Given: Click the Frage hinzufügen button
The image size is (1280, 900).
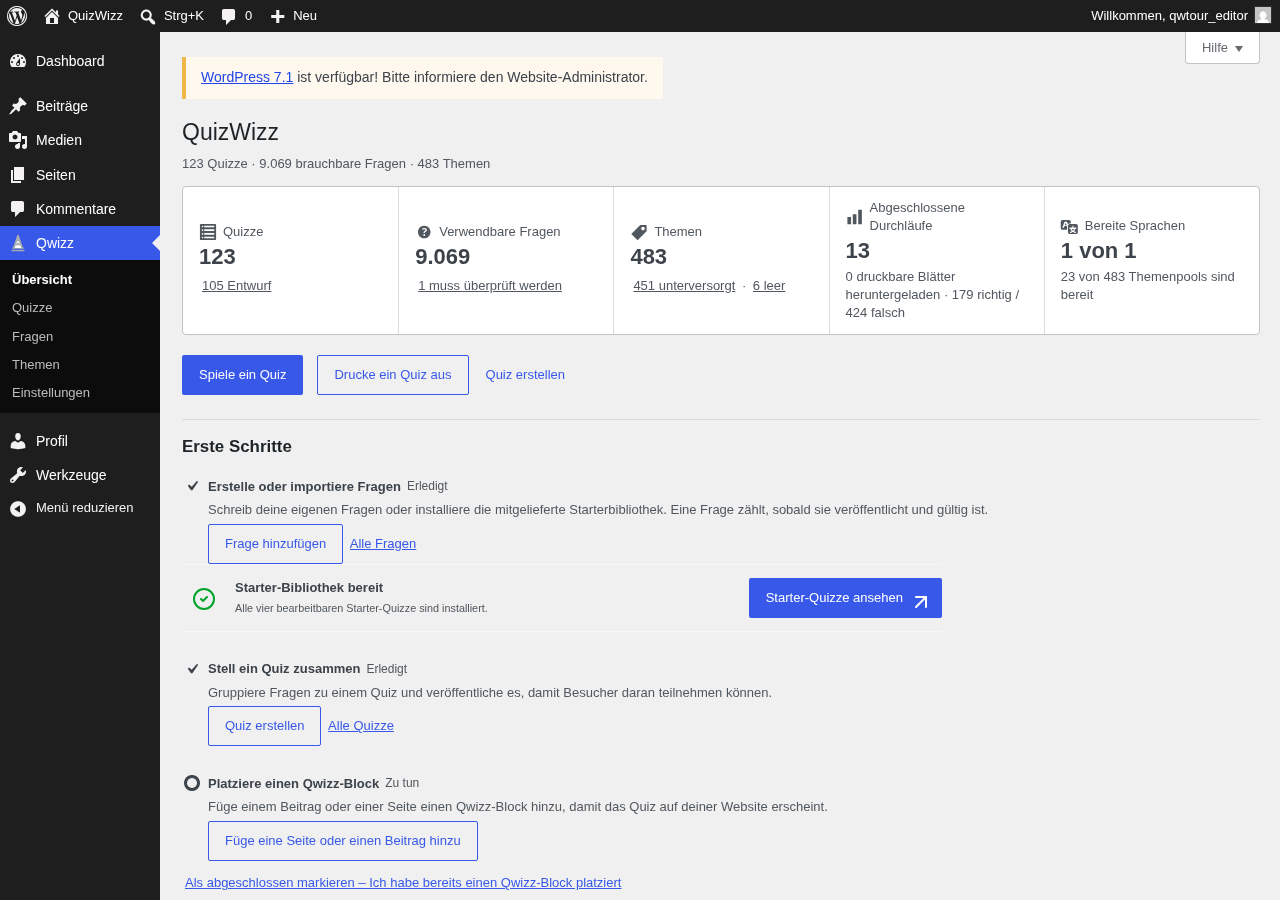Looking at the screenshot, I should coord(275,544).
